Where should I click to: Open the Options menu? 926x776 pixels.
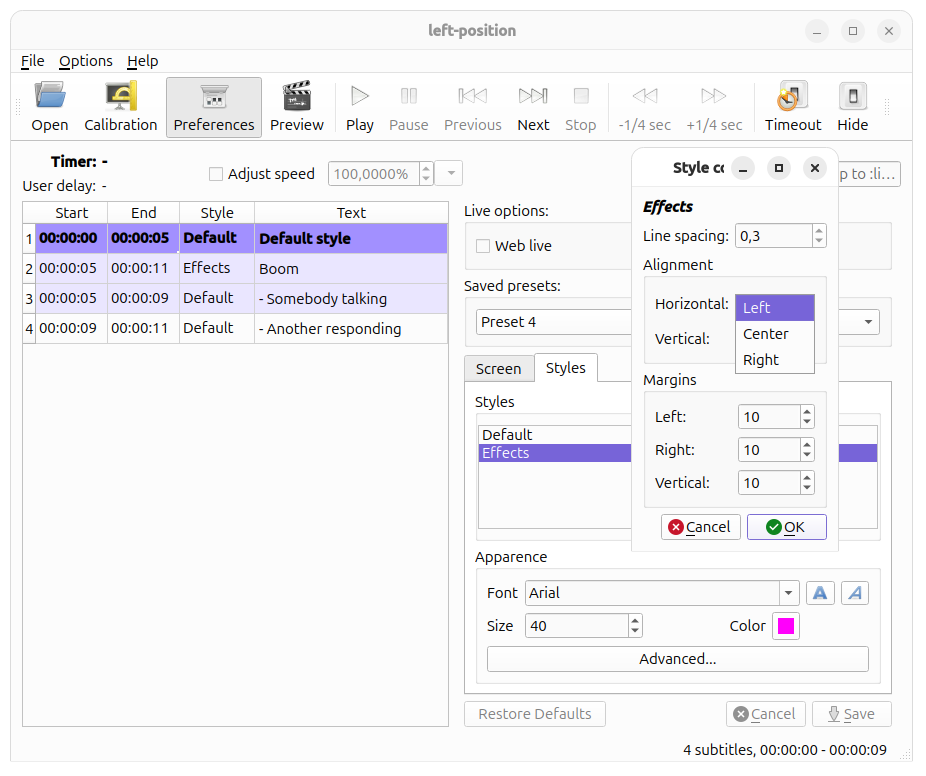click(86, 61)
